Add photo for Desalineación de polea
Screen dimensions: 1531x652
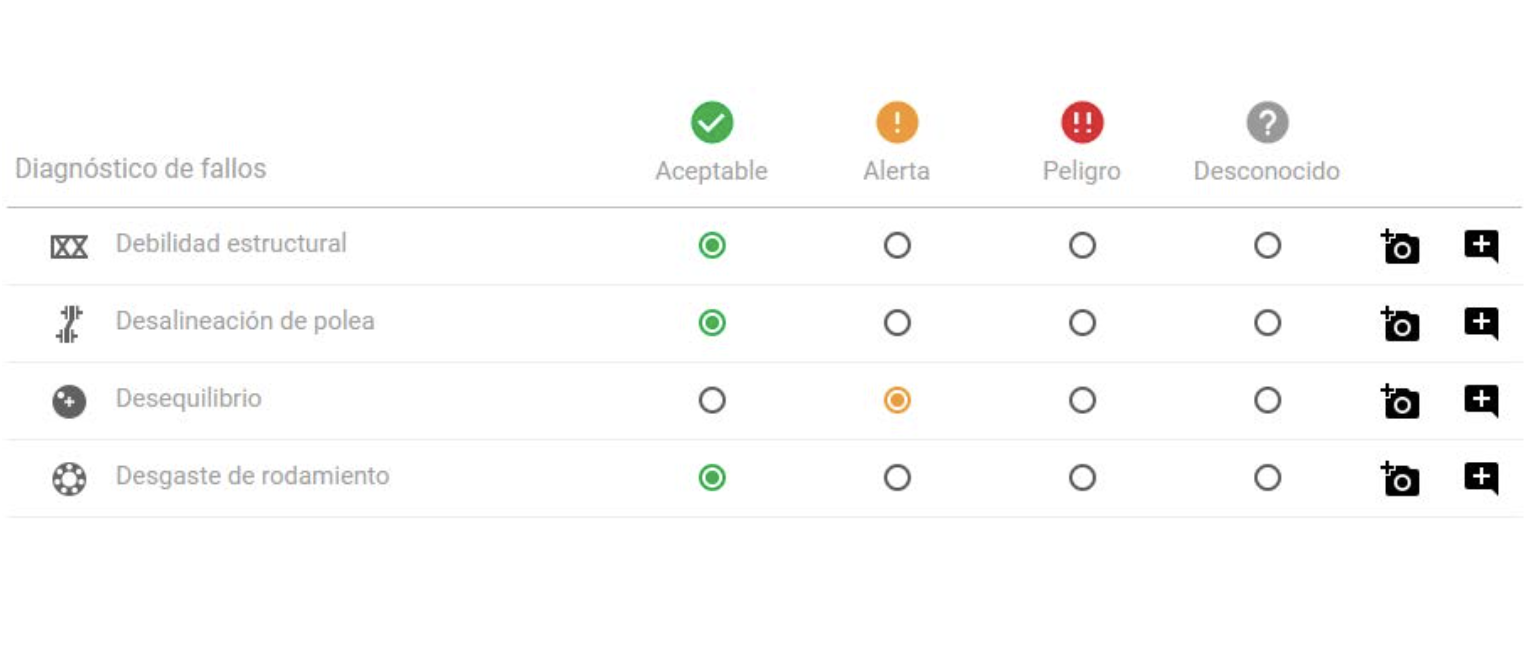point(1400,324)
